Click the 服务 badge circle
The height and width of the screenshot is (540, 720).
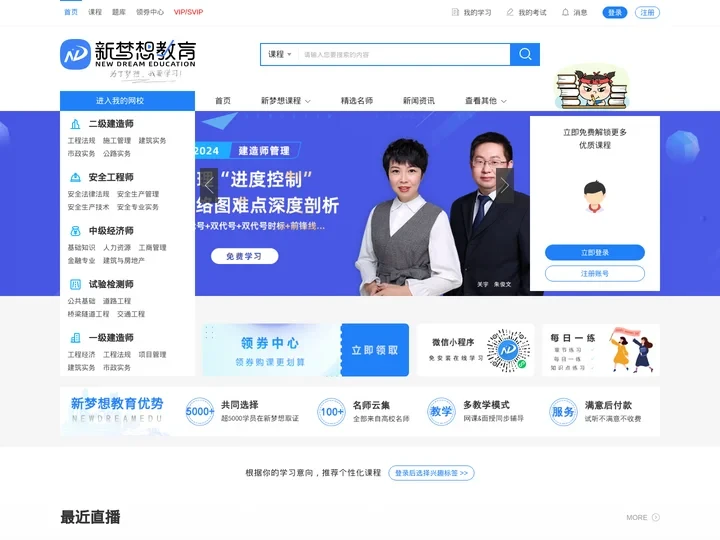click(563, 411)
